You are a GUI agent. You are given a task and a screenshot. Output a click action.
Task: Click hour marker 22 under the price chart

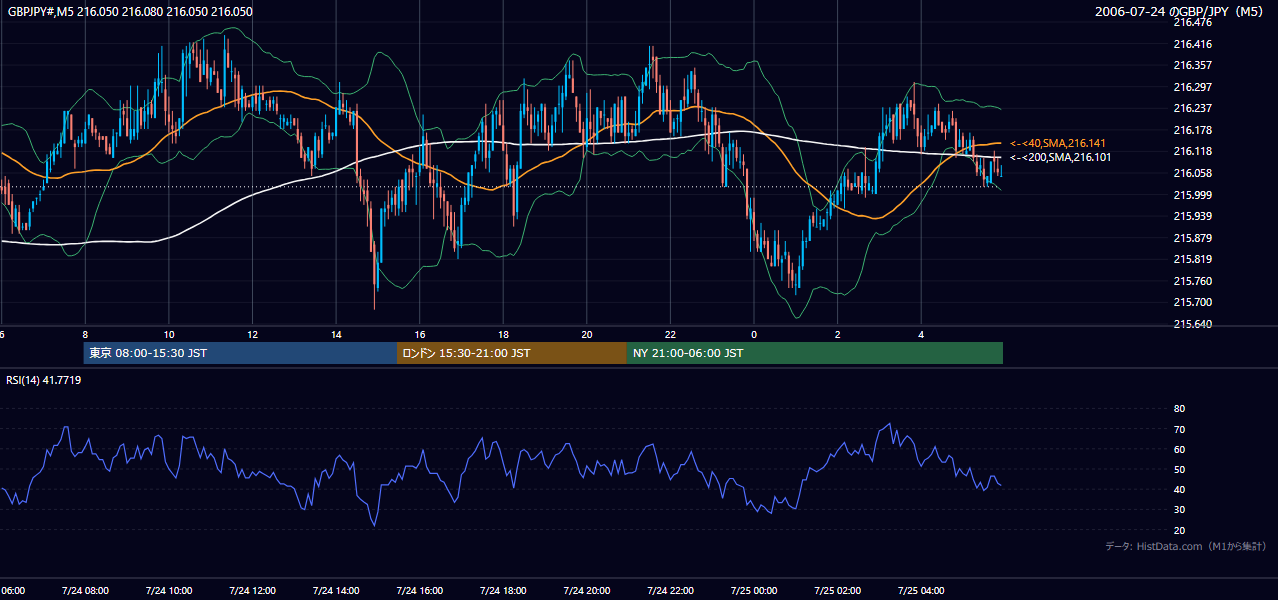[x=670, y=335]
